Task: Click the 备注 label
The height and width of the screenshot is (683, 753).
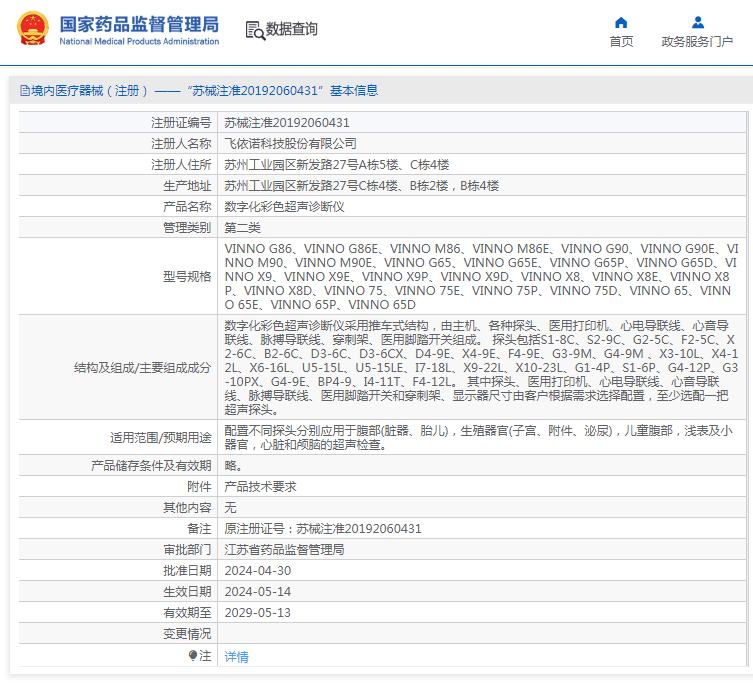Action: 199,529
